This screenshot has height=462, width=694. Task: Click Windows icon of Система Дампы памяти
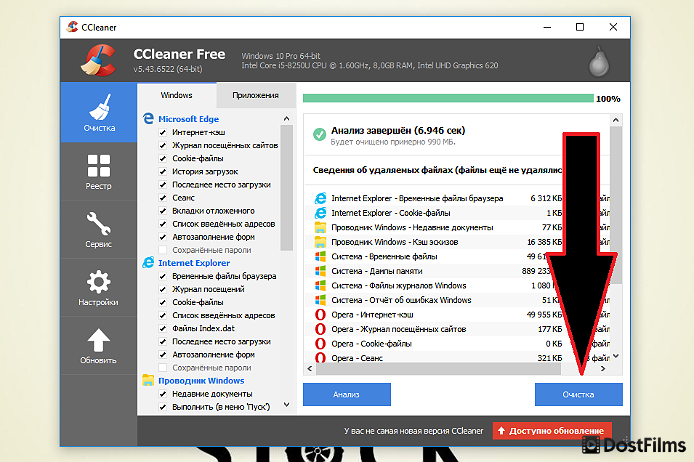click(320, 271)
